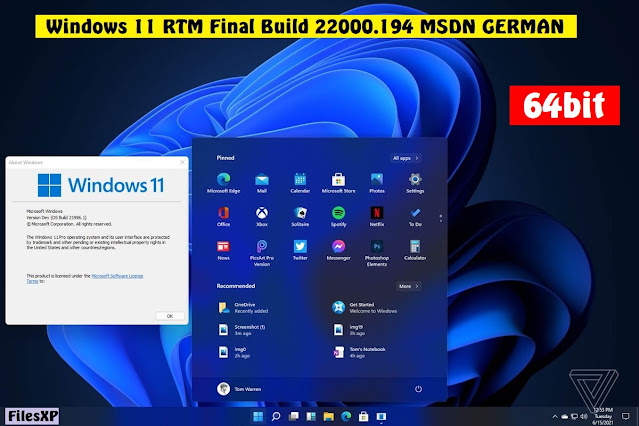The image size is (639, 426).
Task: Open Tom Warren user account menu
Action: pos(239,389)
